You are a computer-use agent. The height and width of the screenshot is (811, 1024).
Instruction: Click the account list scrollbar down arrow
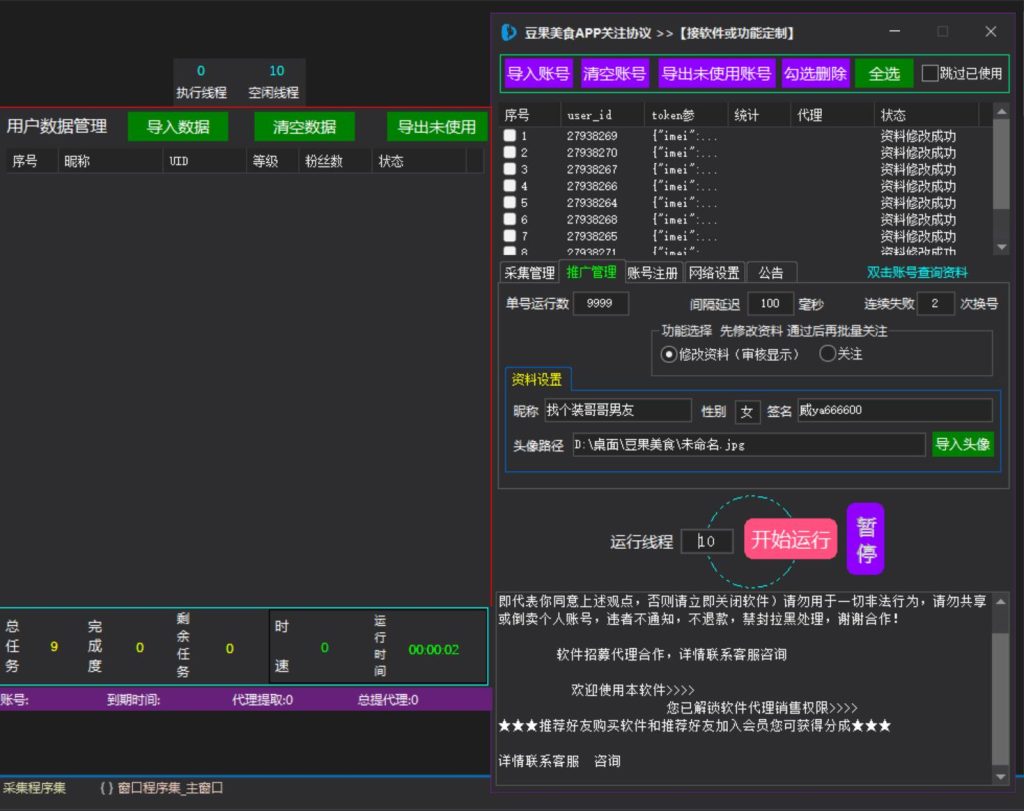tap(1000, 247)
